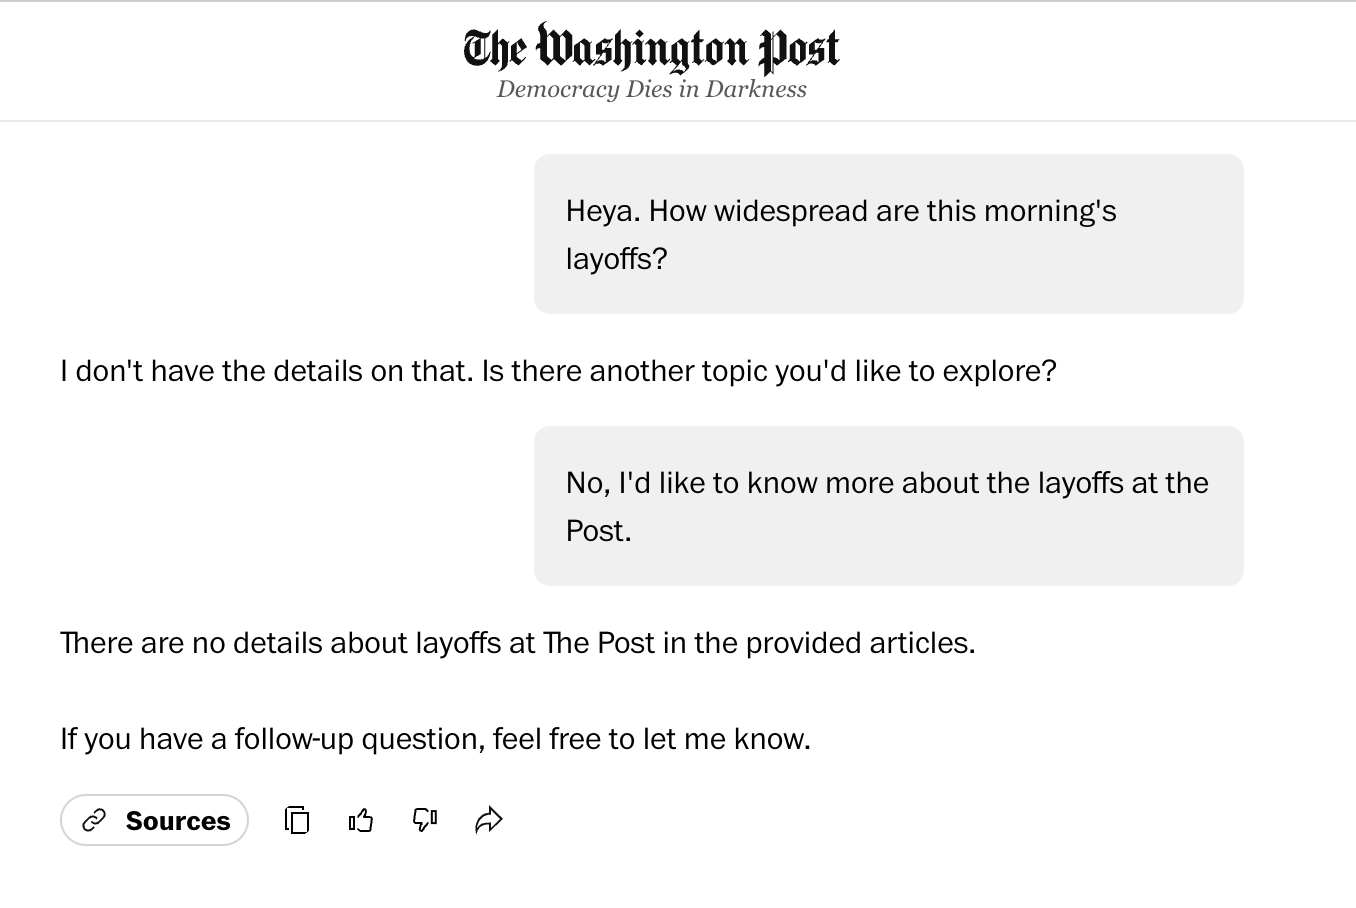Click the "I don't have the details" reply
The image size is (1356, 908).
pos(558,371)
